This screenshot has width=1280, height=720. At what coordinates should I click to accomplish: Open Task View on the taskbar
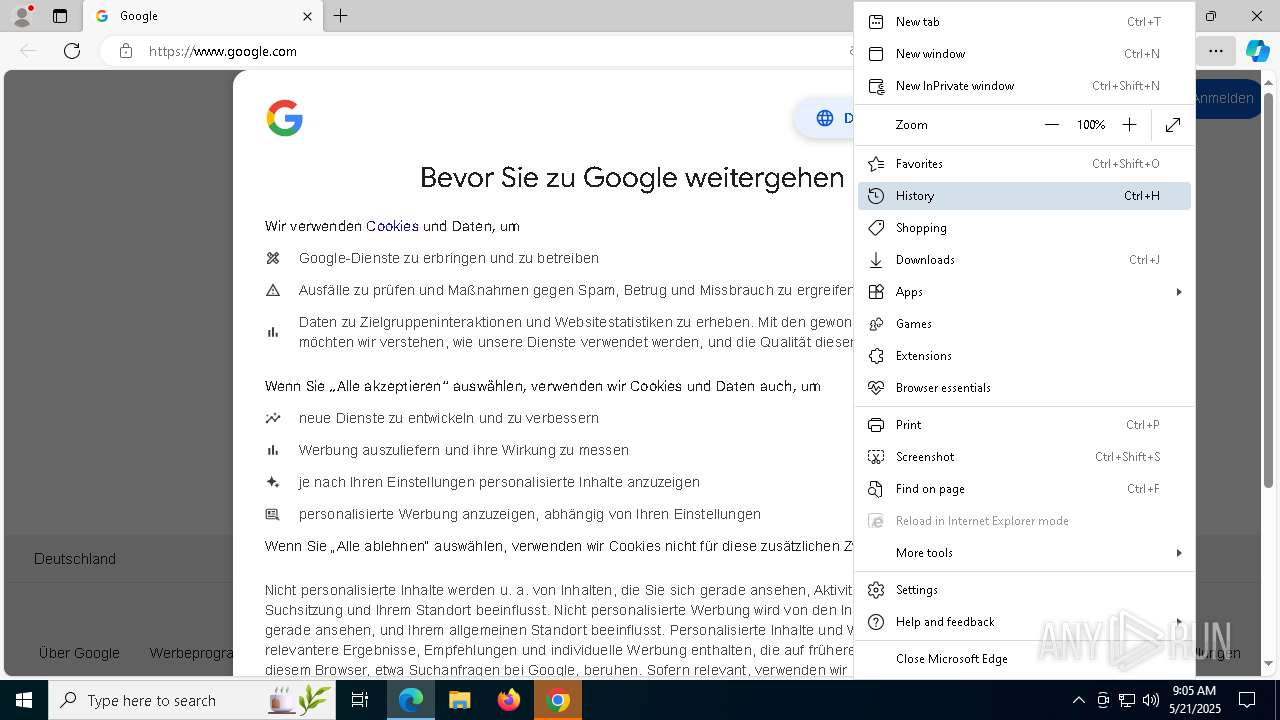click(x=360, y=700)
